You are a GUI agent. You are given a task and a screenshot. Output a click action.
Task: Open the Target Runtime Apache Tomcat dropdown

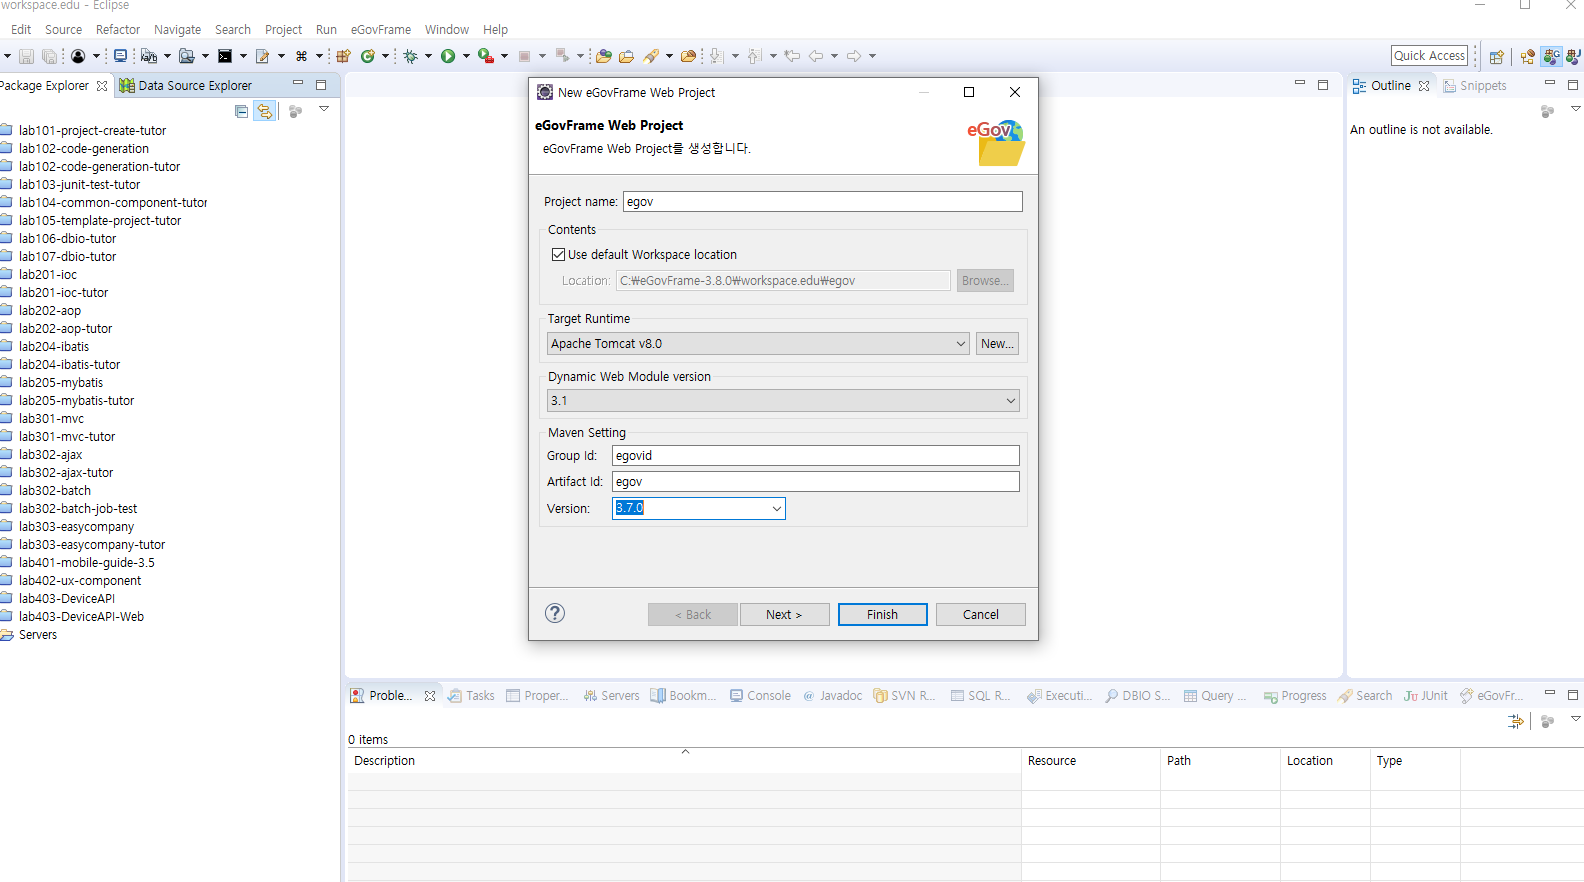pos(758,343)
